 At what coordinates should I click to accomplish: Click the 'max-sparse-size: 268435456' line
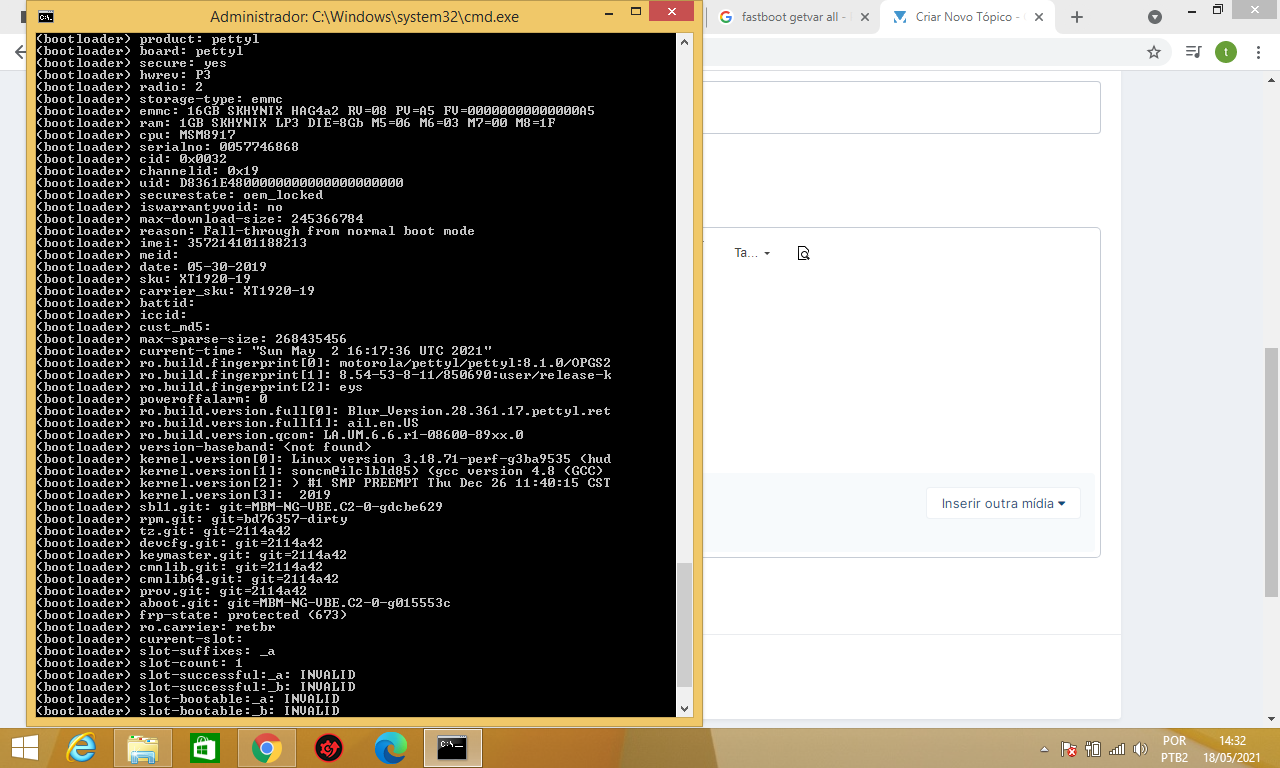click(191, 339)
